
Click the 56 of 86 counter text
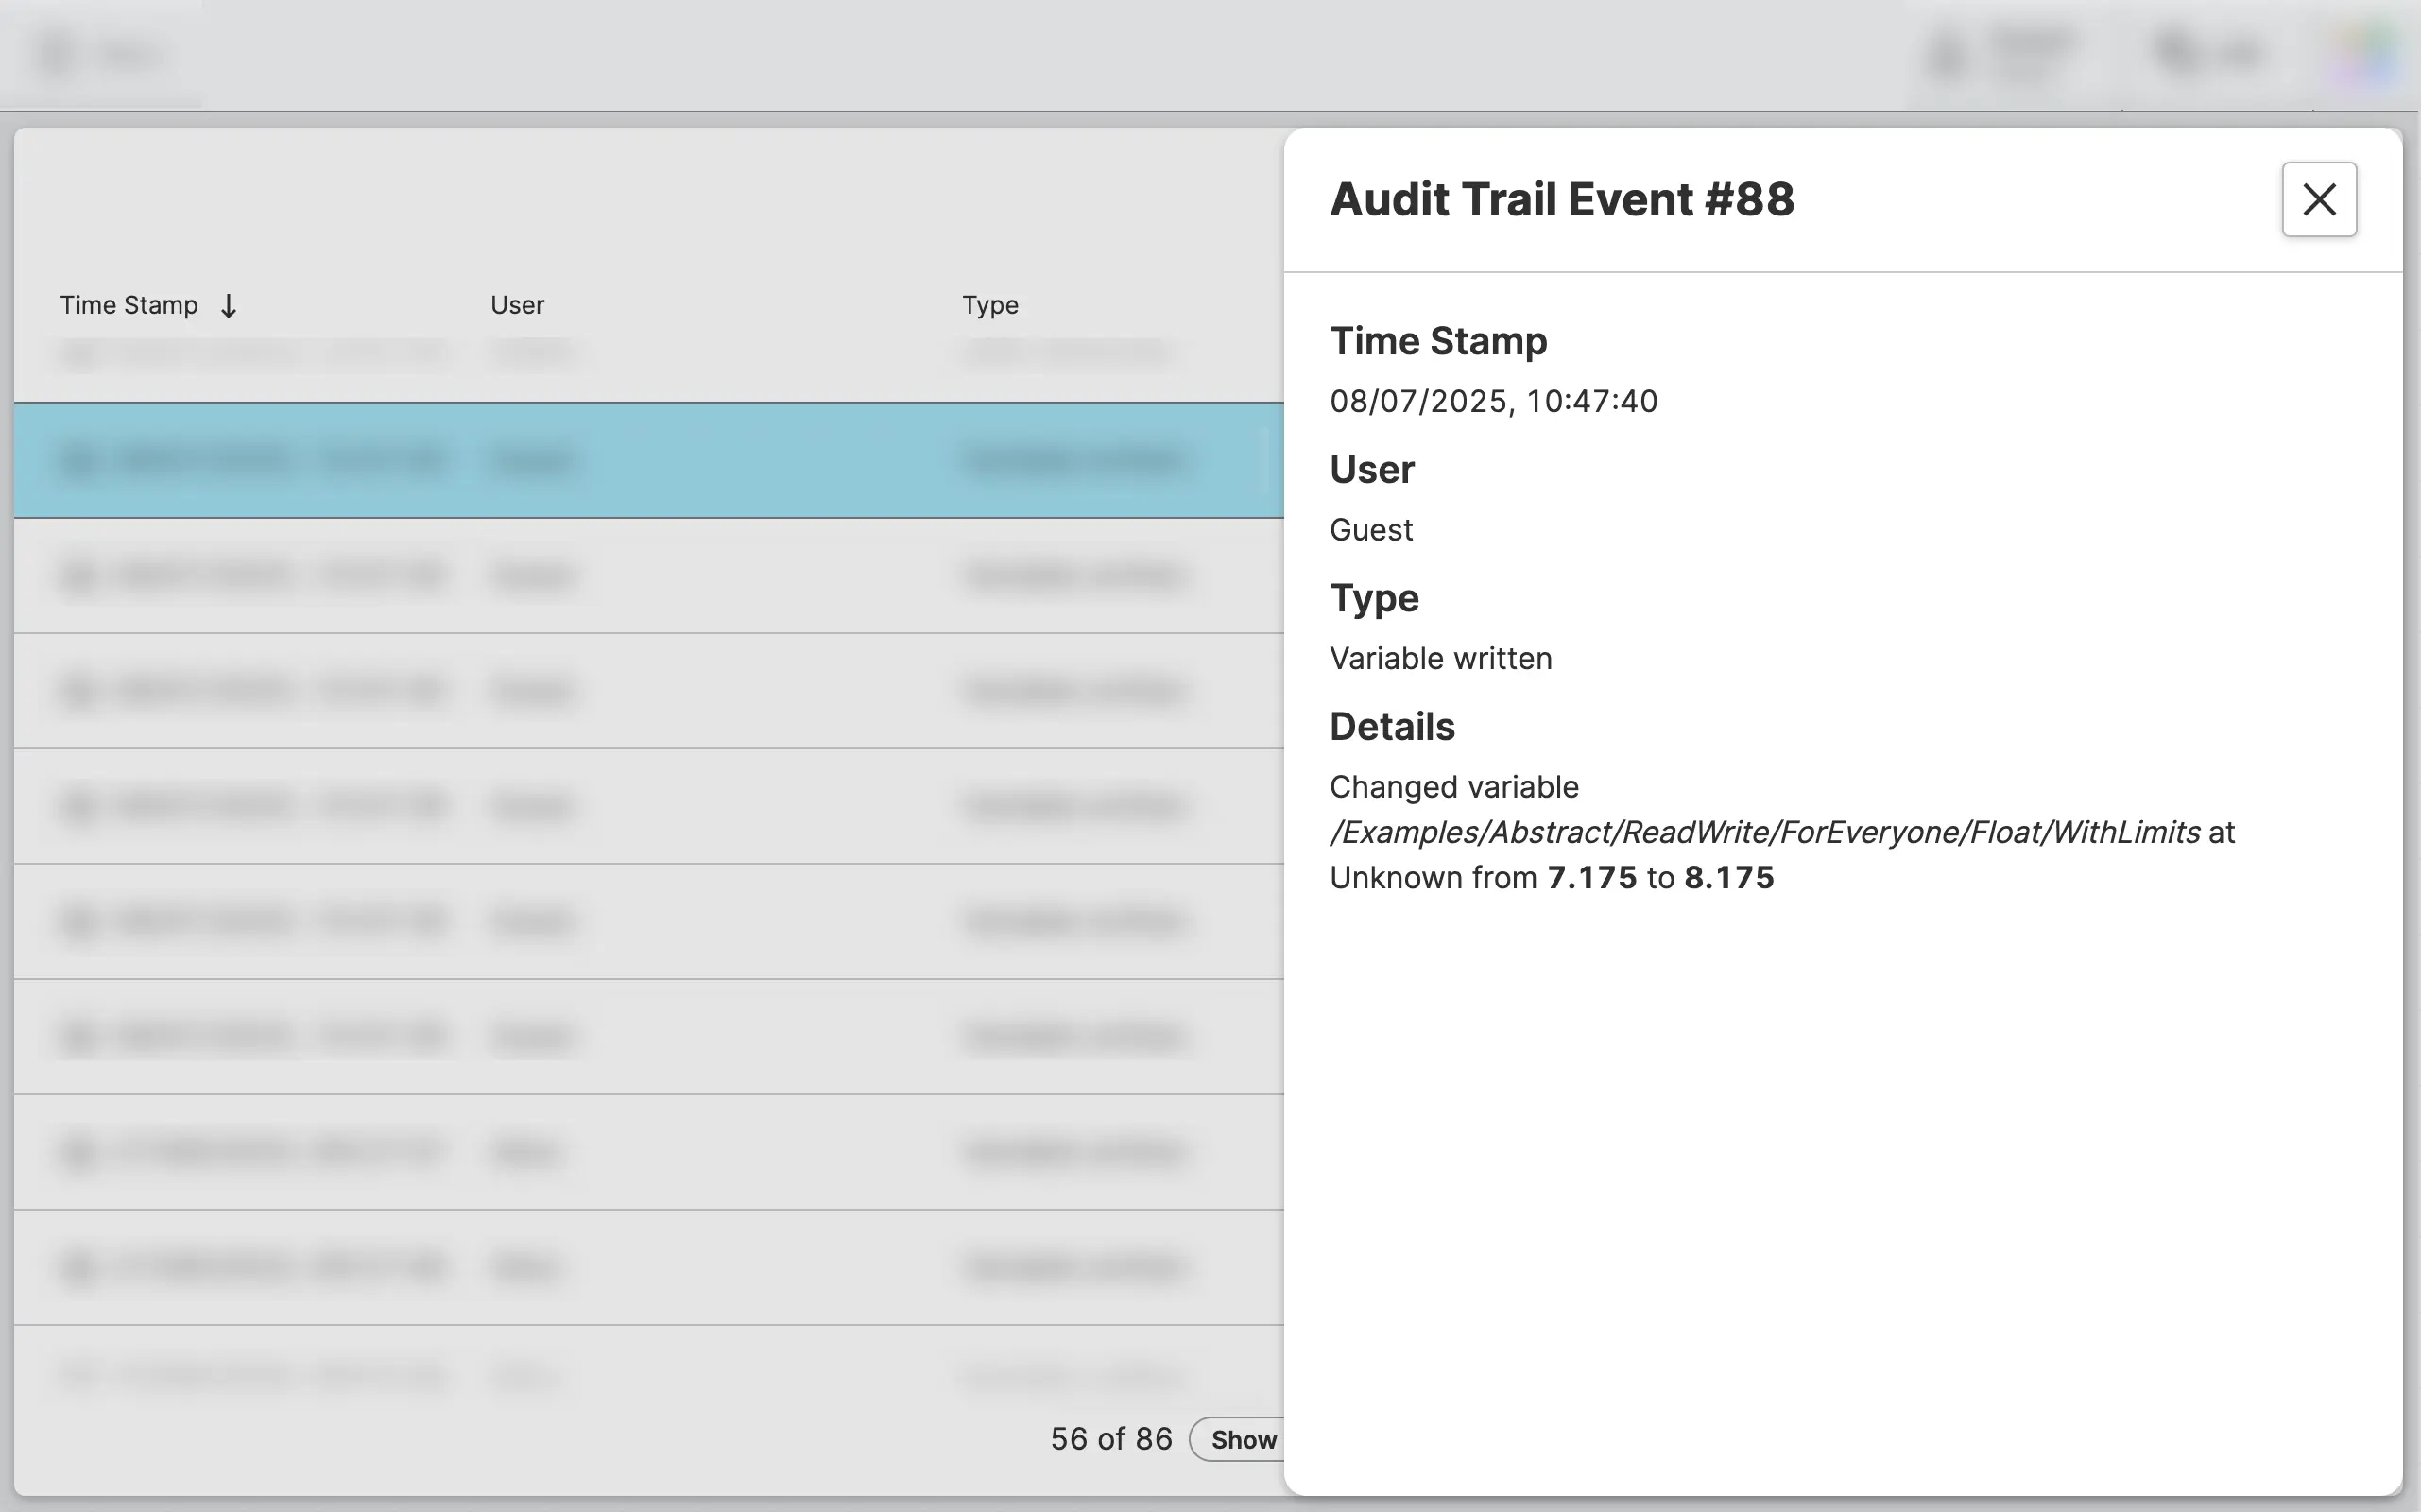pyautogui.click(x=1110, y=1439)
